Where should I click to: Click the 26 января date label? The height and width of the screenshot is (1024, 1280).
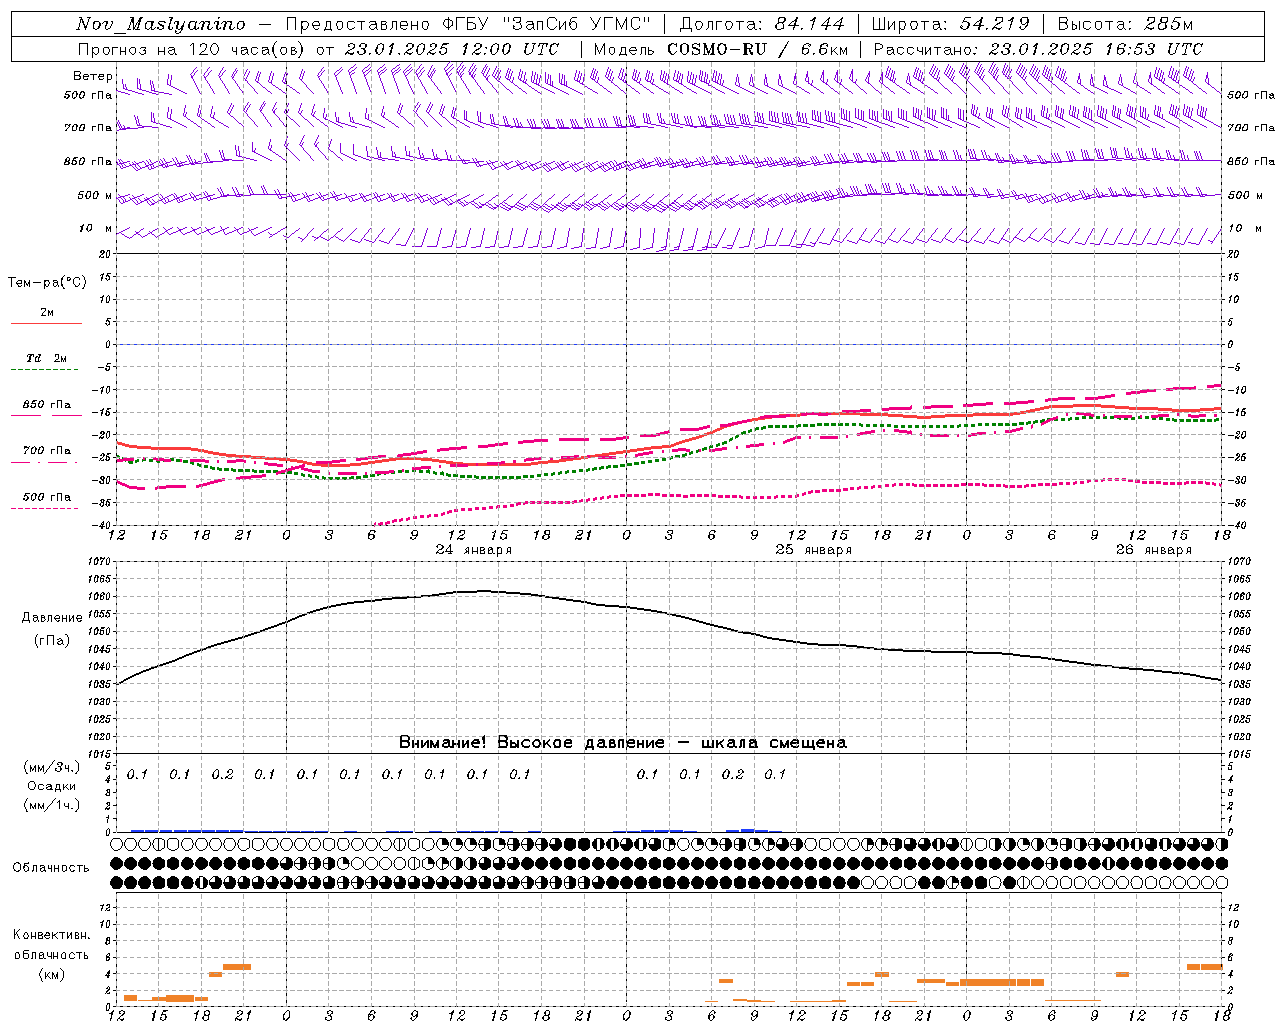[x=1154, y=550]
